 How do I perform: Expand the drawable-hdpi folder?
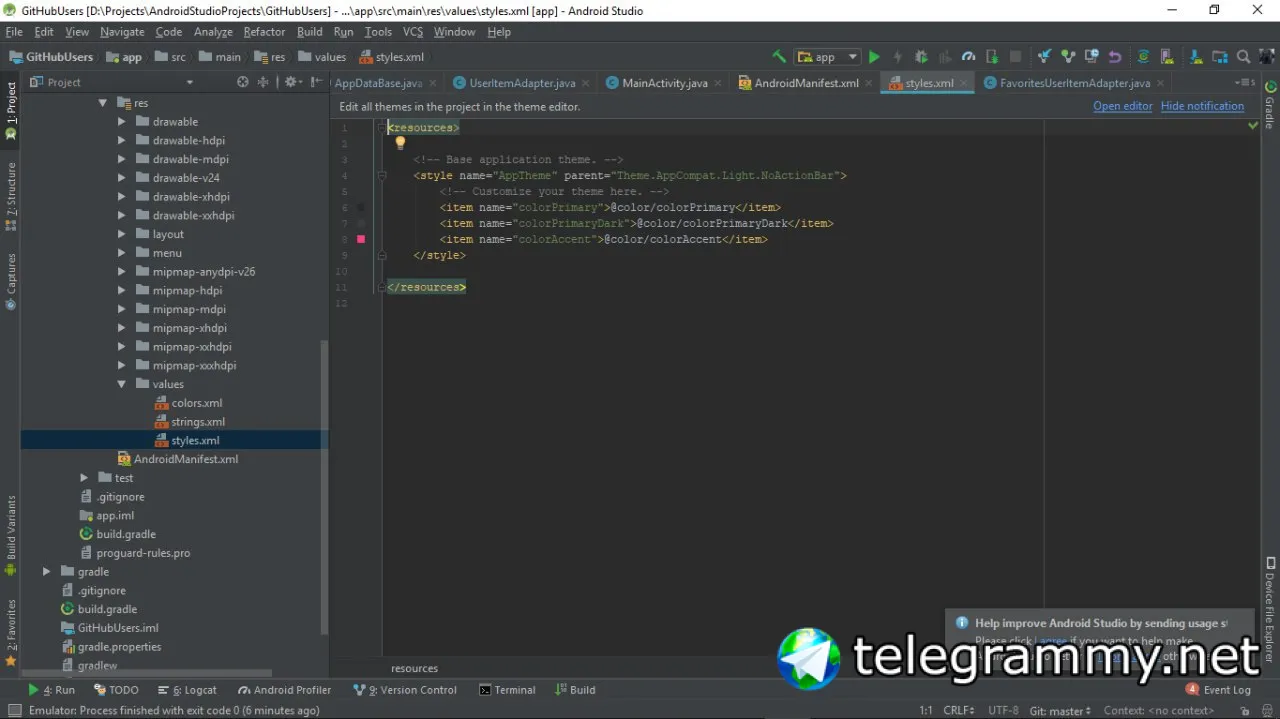[x=121, y=141]
